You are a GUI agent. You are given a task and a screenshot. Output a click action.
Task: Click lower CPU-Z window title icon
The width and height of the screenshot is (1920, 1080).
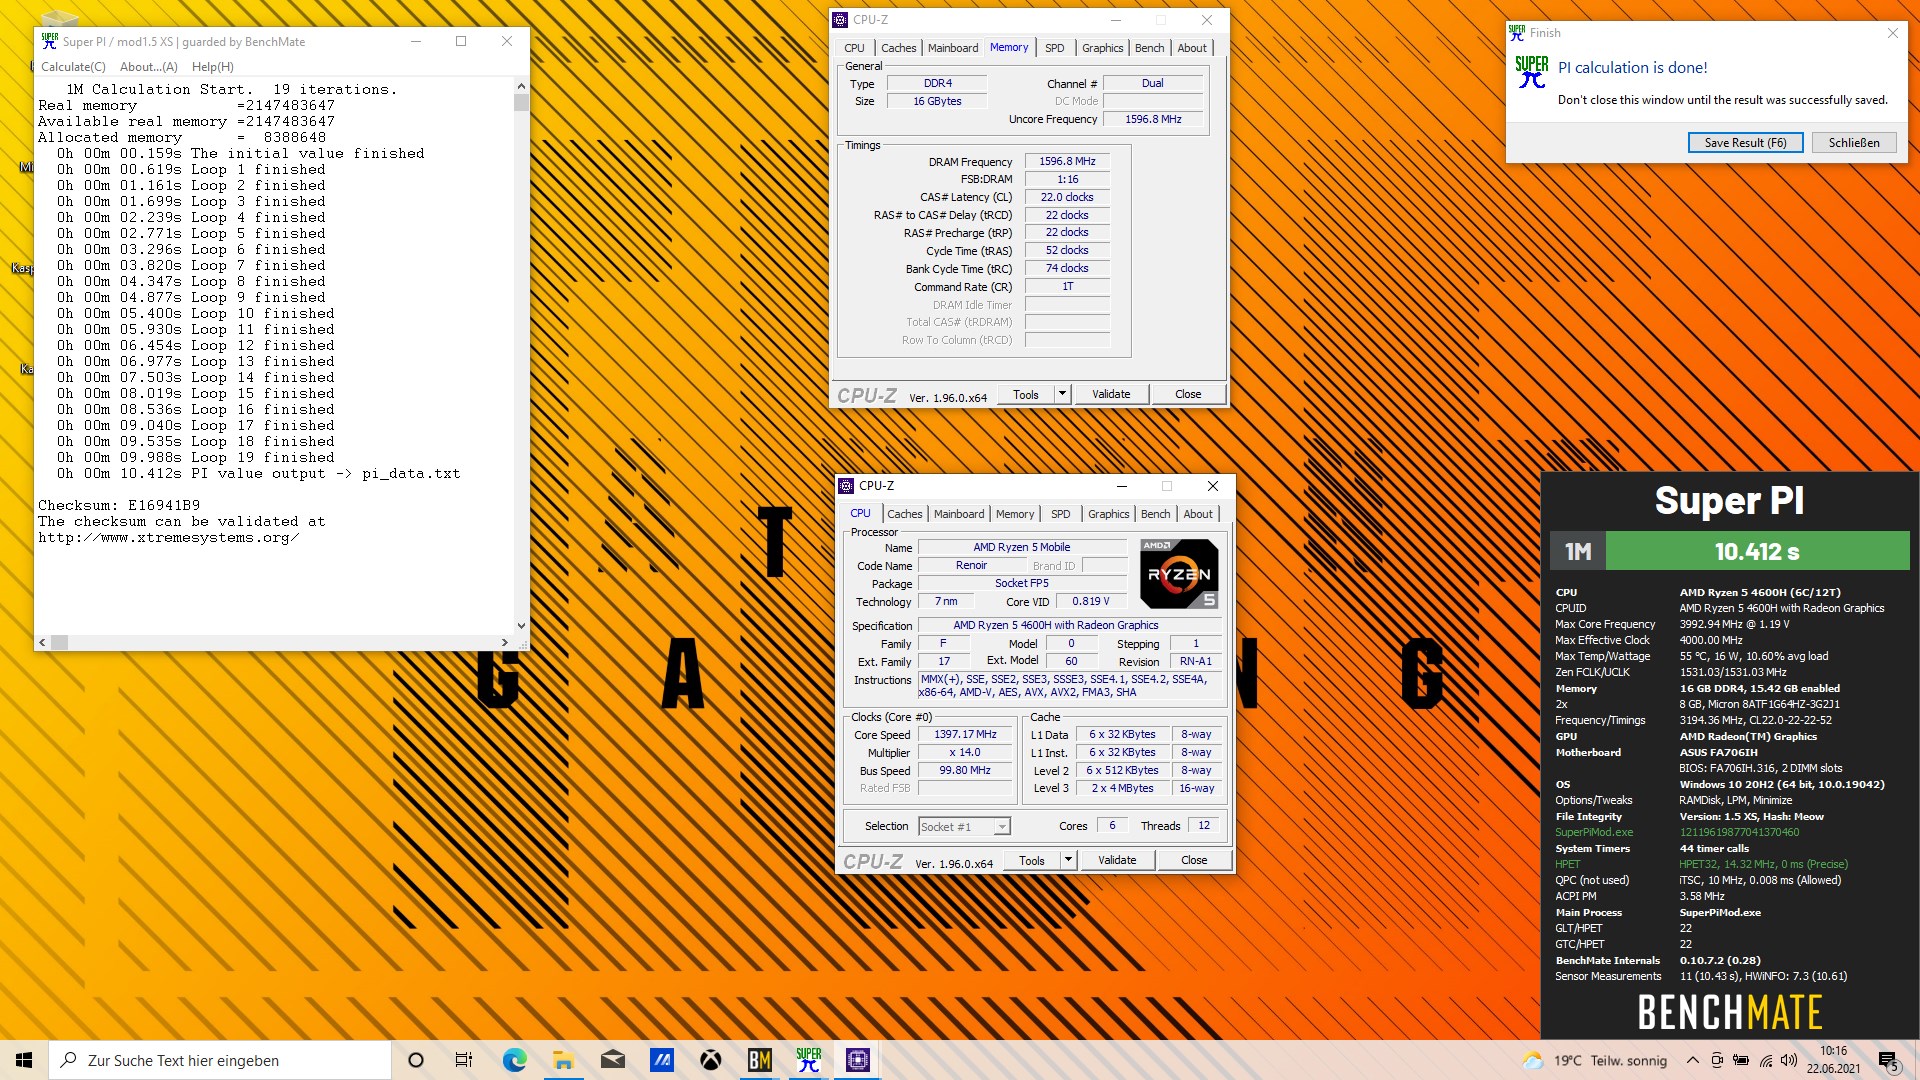847,486
